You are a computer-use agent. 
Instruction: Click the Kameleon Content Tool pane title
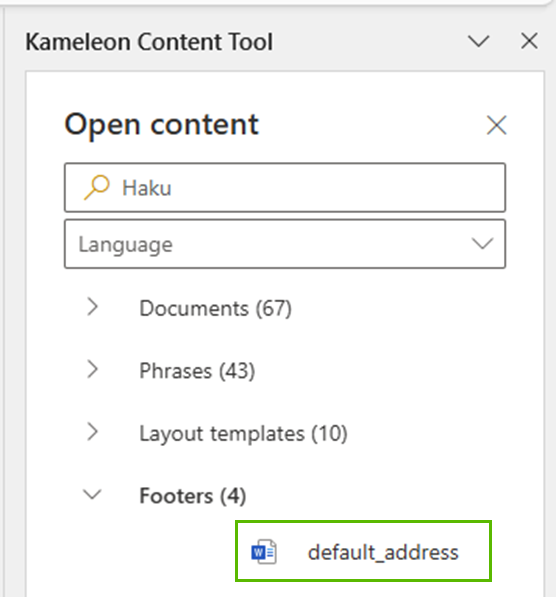click(x=149, y=42)
